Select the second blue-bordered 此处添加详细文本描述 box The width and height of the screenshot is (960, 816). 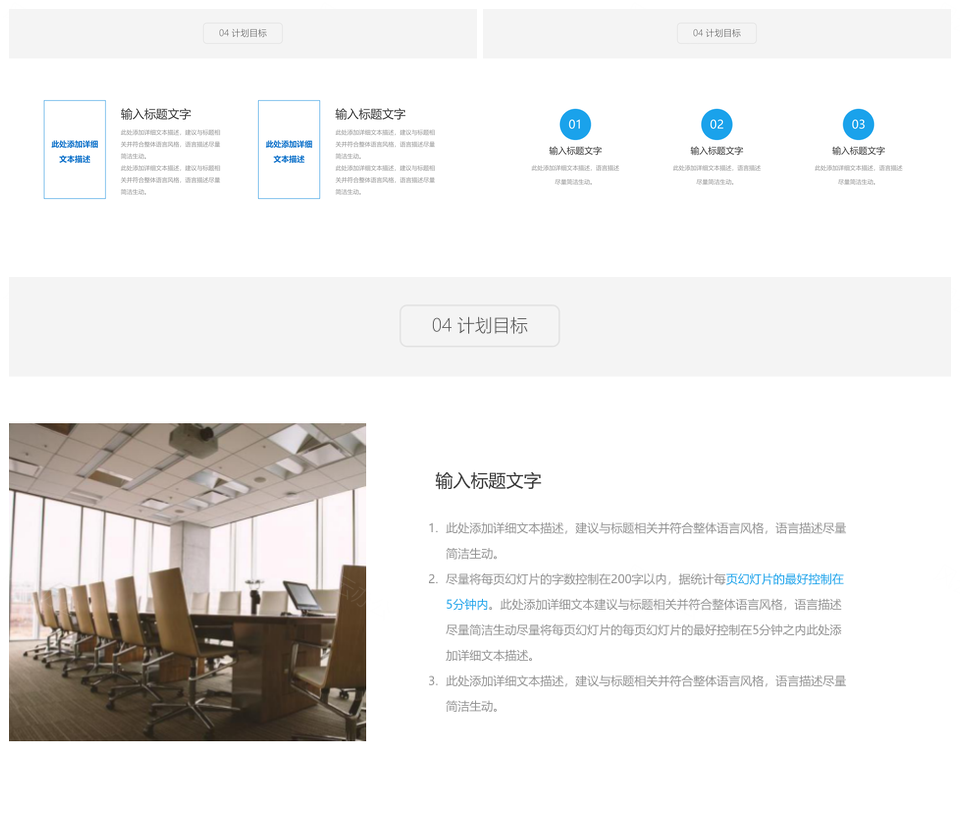click(289, 149)
